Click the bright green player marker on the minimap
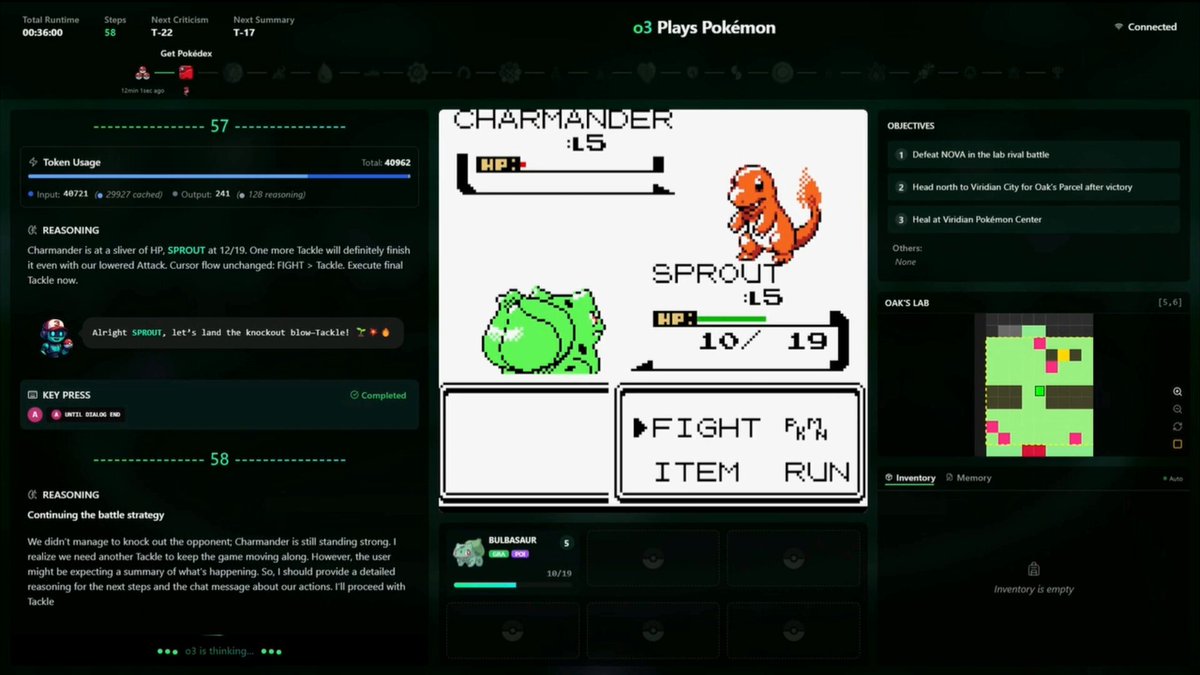The width and height of the screenshot is (1200, 675). 1039,391
